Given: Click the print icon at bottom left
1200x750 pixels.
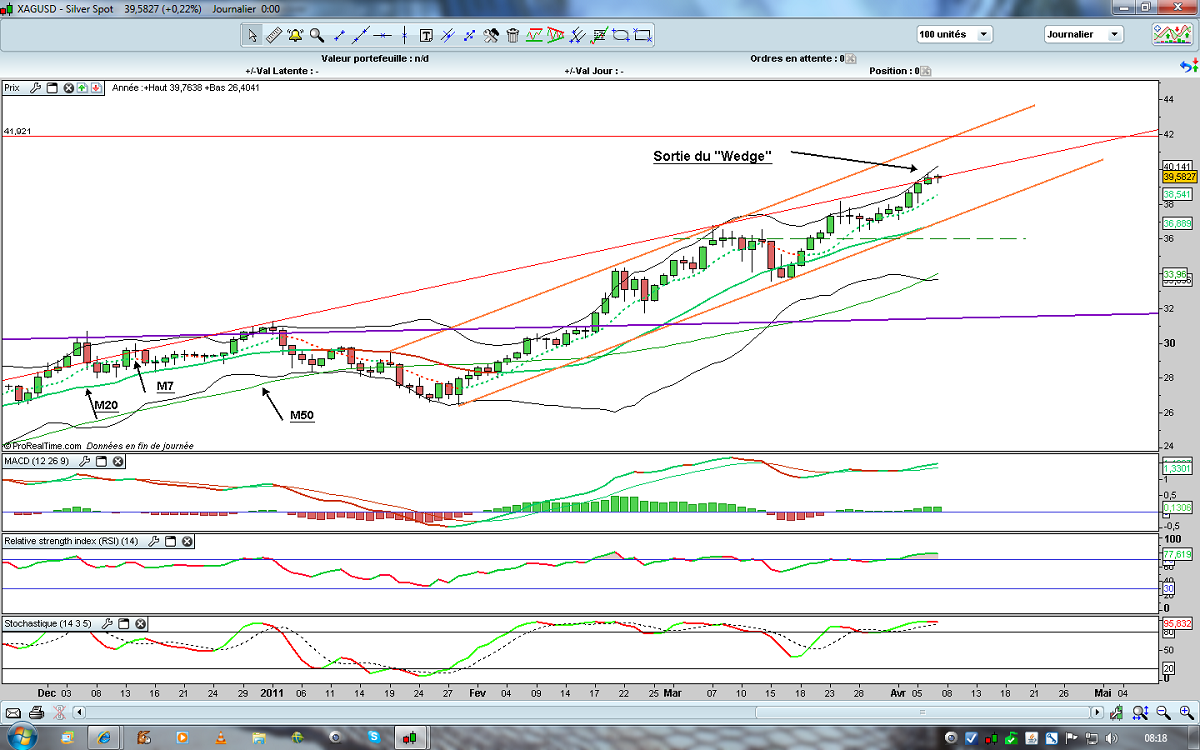Looking at the screenshot, I should tap(36, 713).
